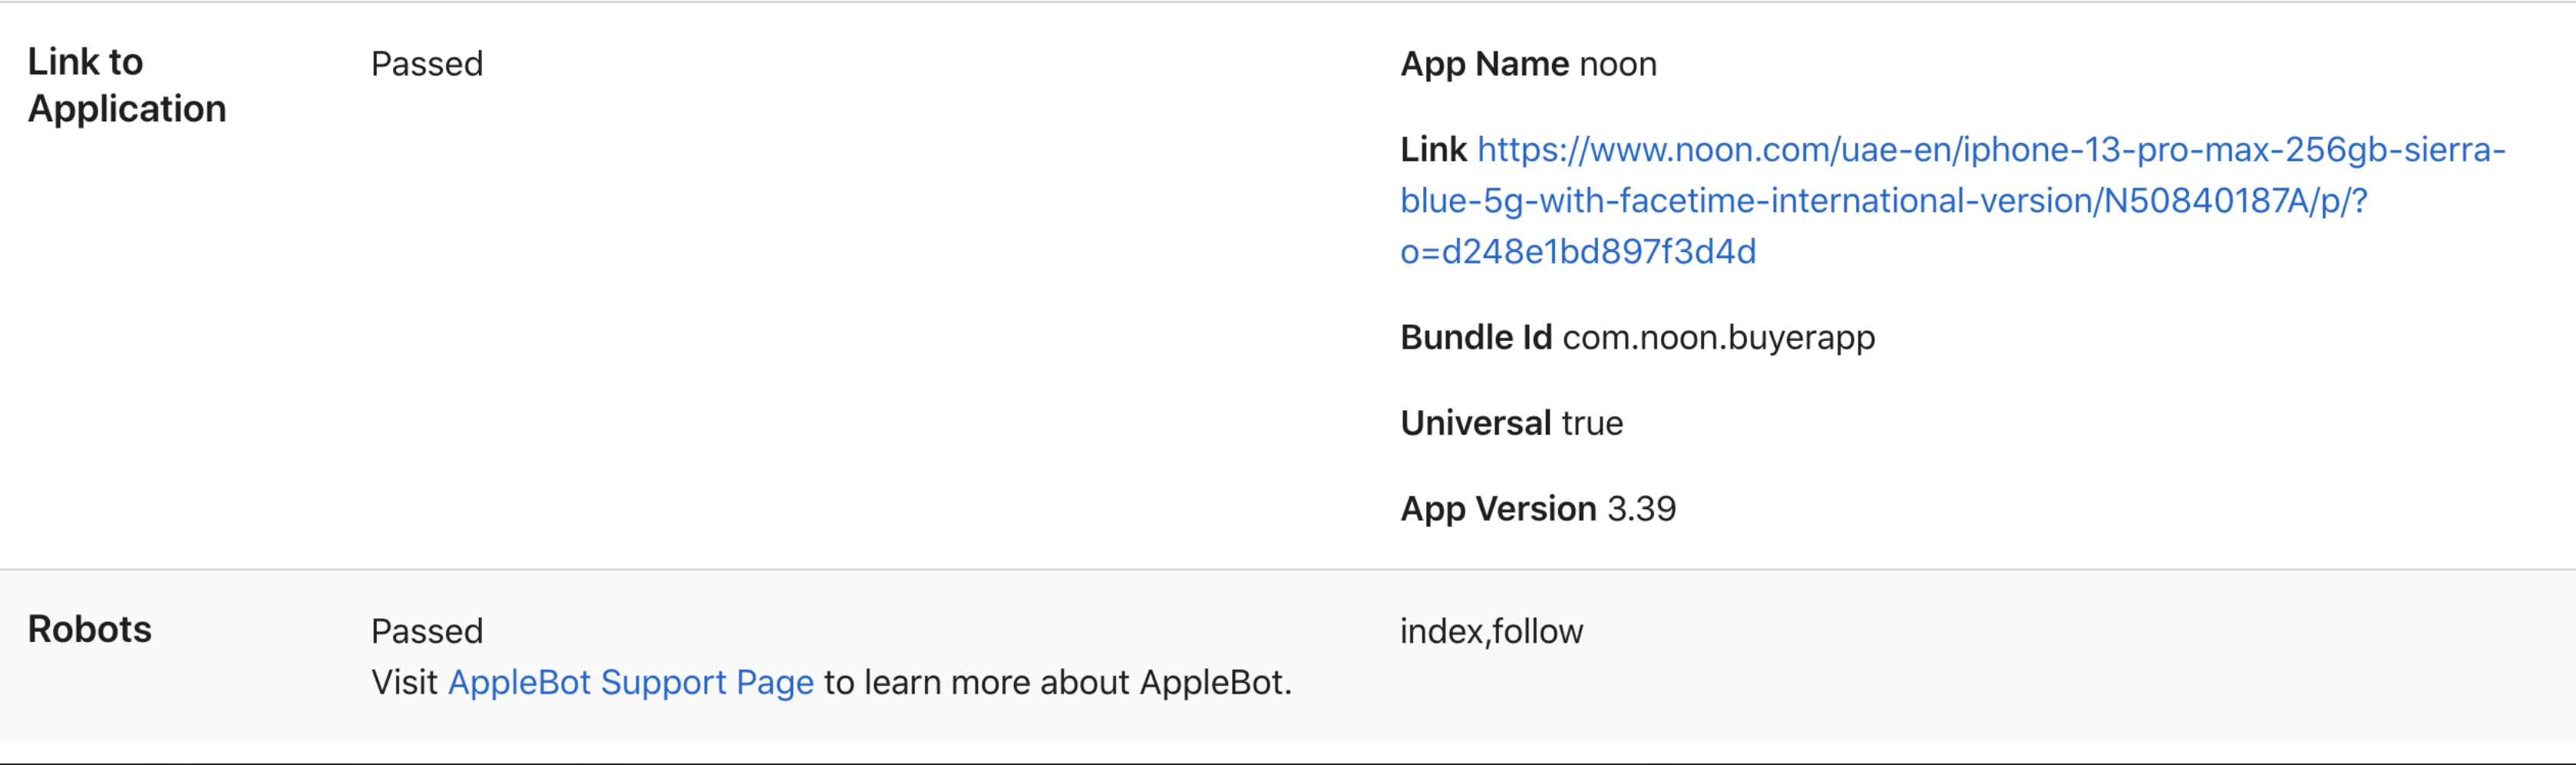Click the divider line above the Robots row
The image size is (2576, 765).
tap(1288, 569)
